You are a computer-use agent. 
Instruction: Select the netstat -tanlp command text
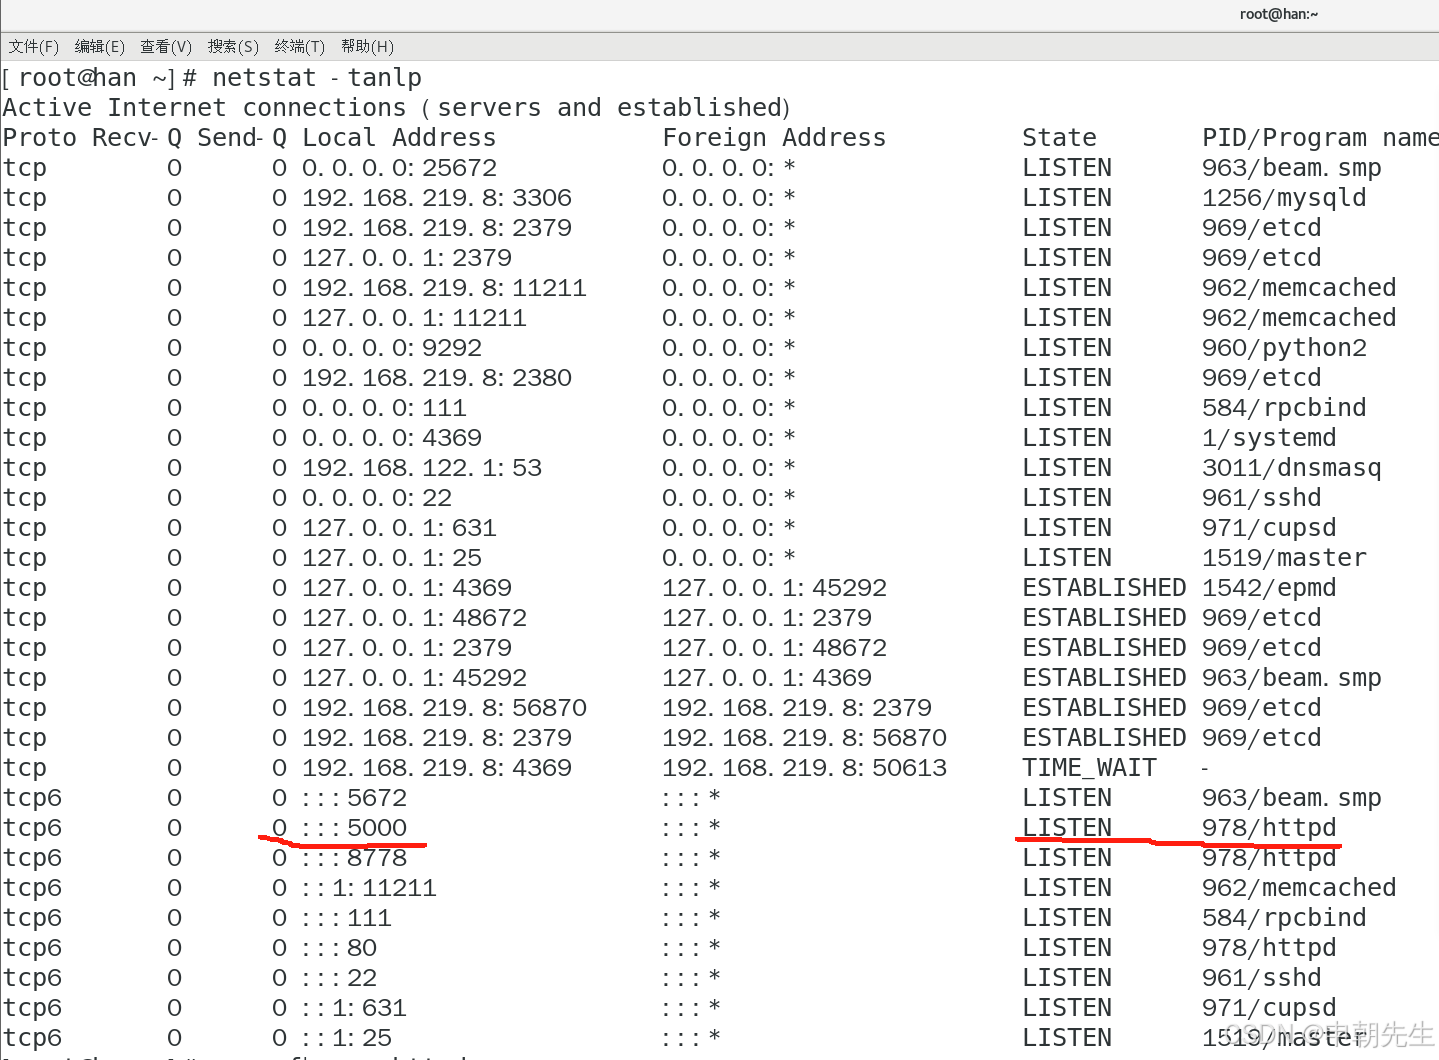(320, 77)
